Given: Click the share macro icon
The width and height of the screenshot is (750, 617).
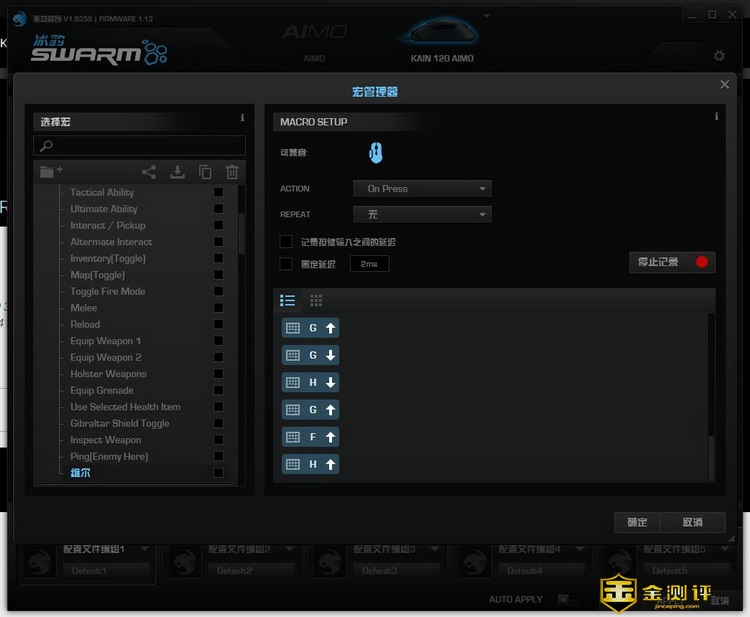Looking at the screenshot, I should [149, 172].
